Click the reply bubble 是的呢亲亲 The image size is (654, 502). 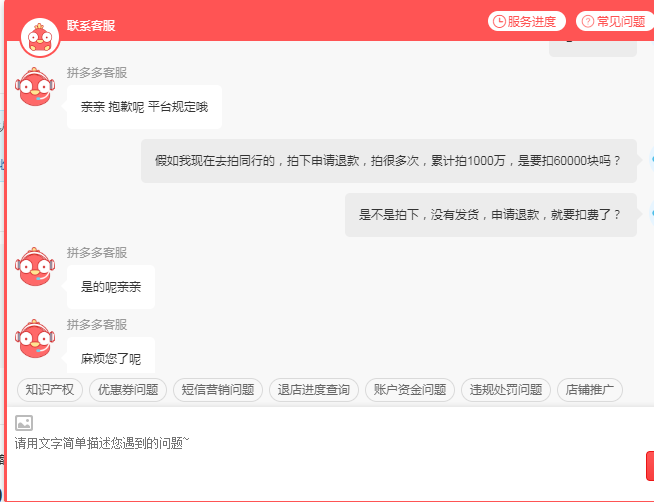[x=111, y=287]
